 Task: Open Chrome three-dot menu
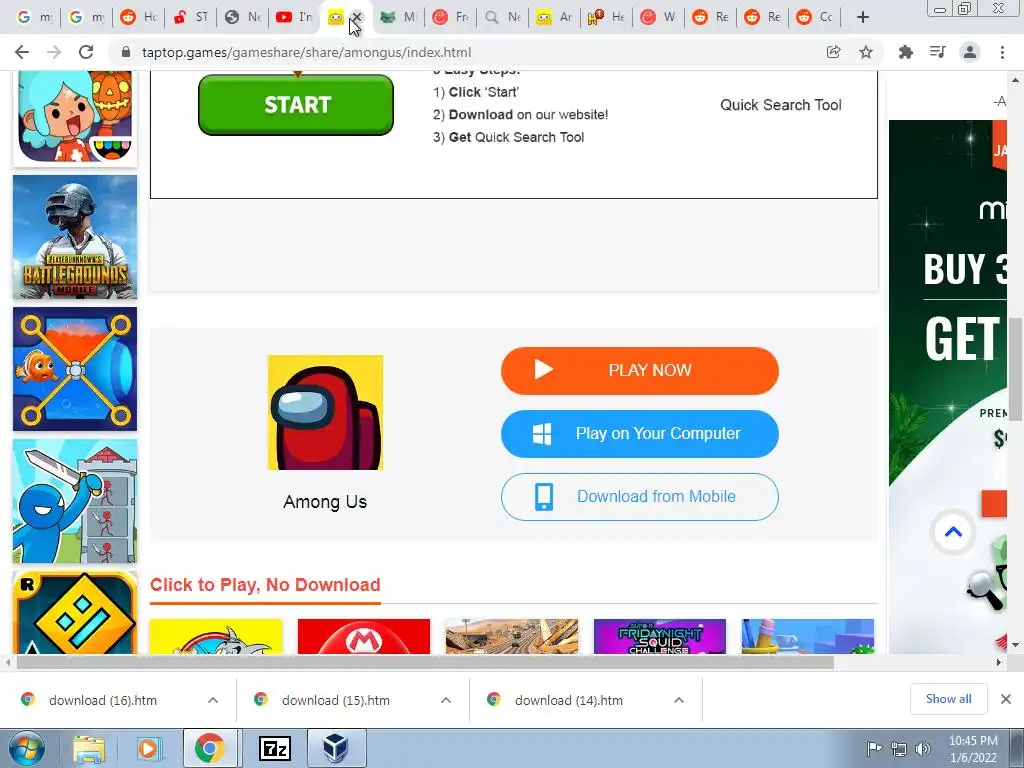pyautogui.click(x=1002, y=52)
